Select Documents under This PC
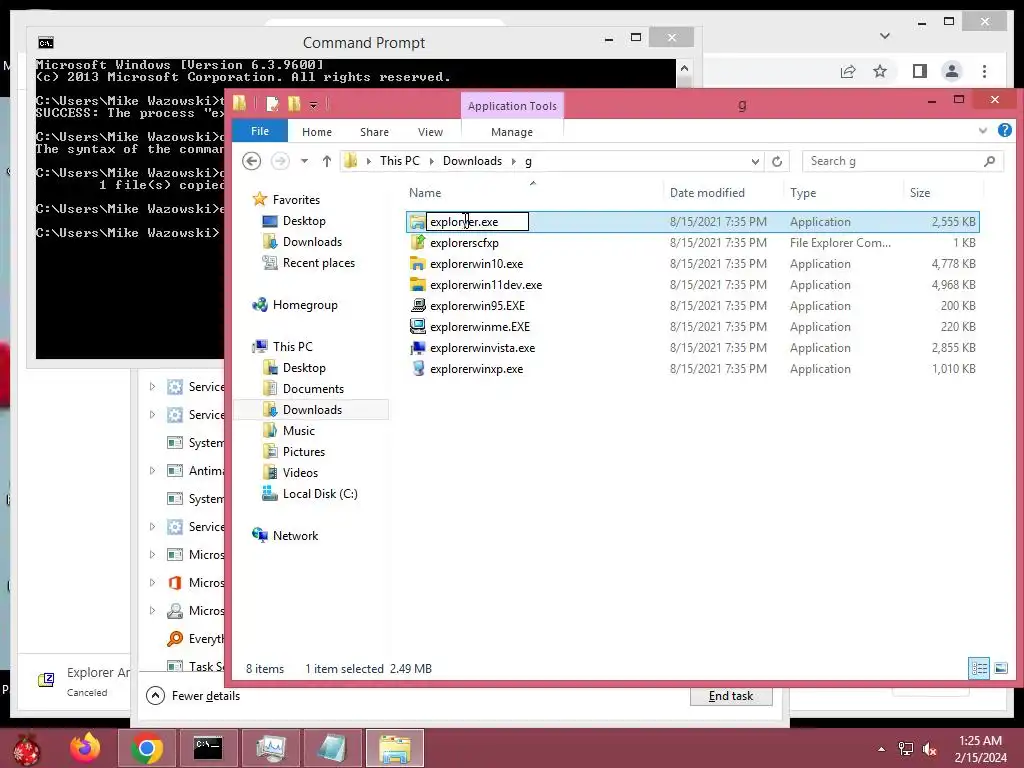This screenshot has width=1024, height=768. [x=313, y=389]
